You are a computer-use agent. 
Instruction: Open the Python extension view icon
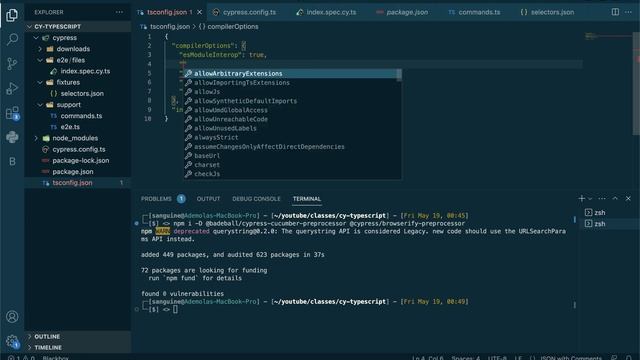pyautogui.click(x=12, y=137)
